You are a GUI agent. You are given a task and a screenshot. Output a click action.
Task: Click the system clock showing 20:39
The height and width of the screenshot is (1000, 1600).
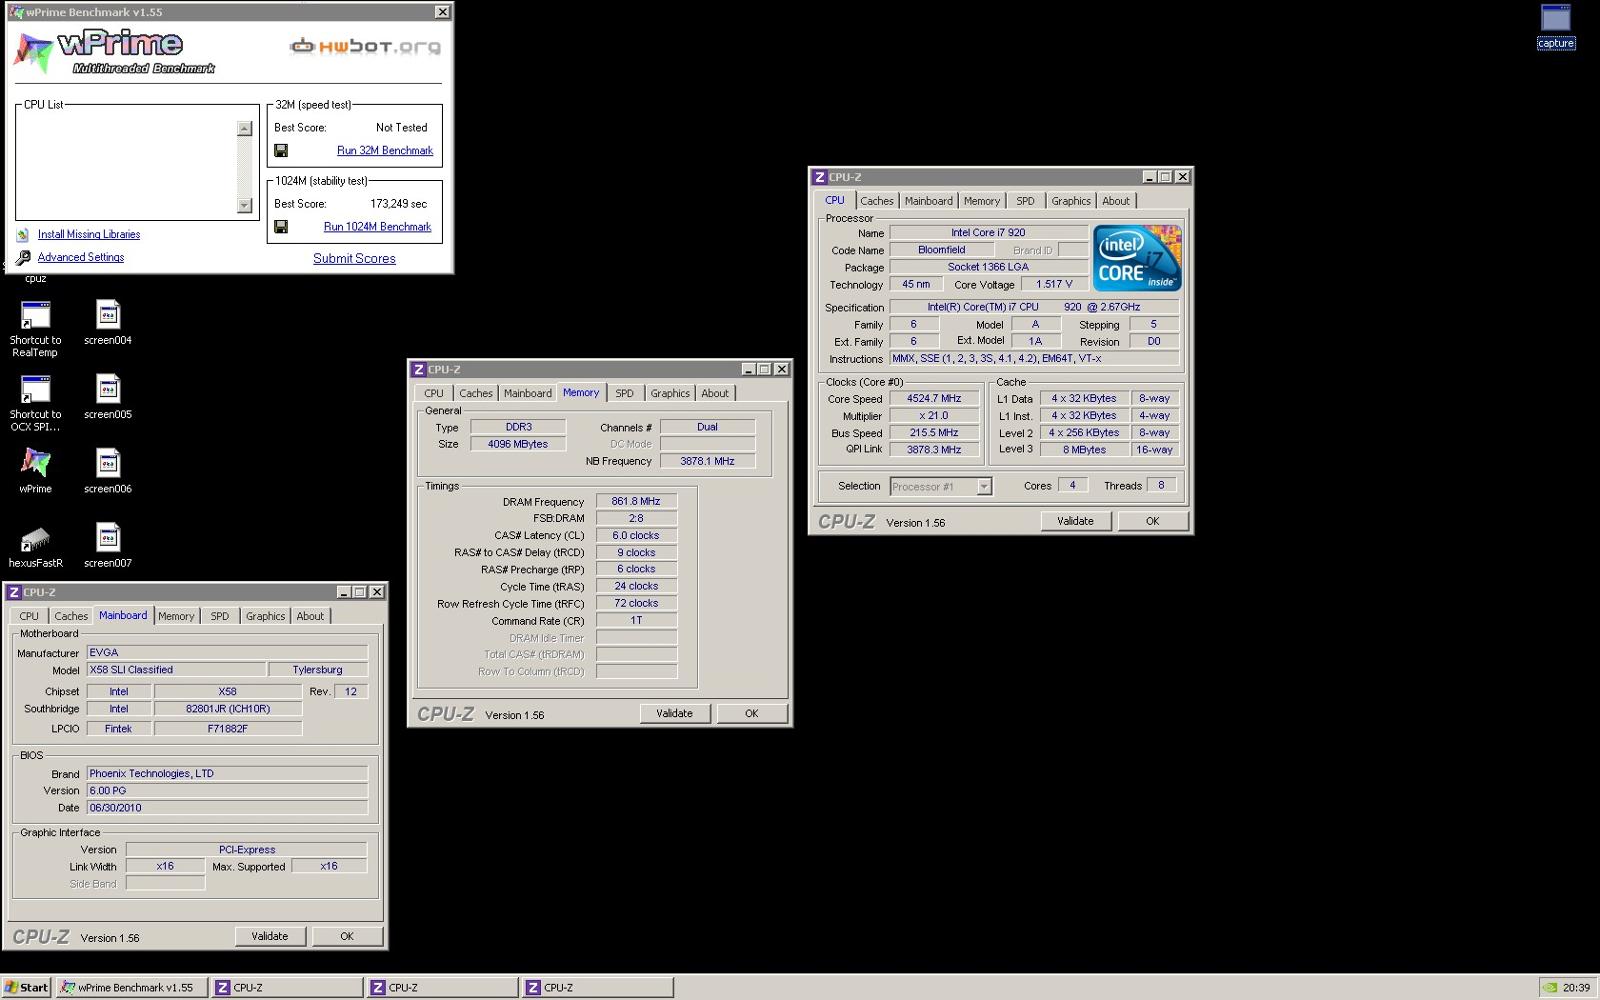pos(1576,987)
